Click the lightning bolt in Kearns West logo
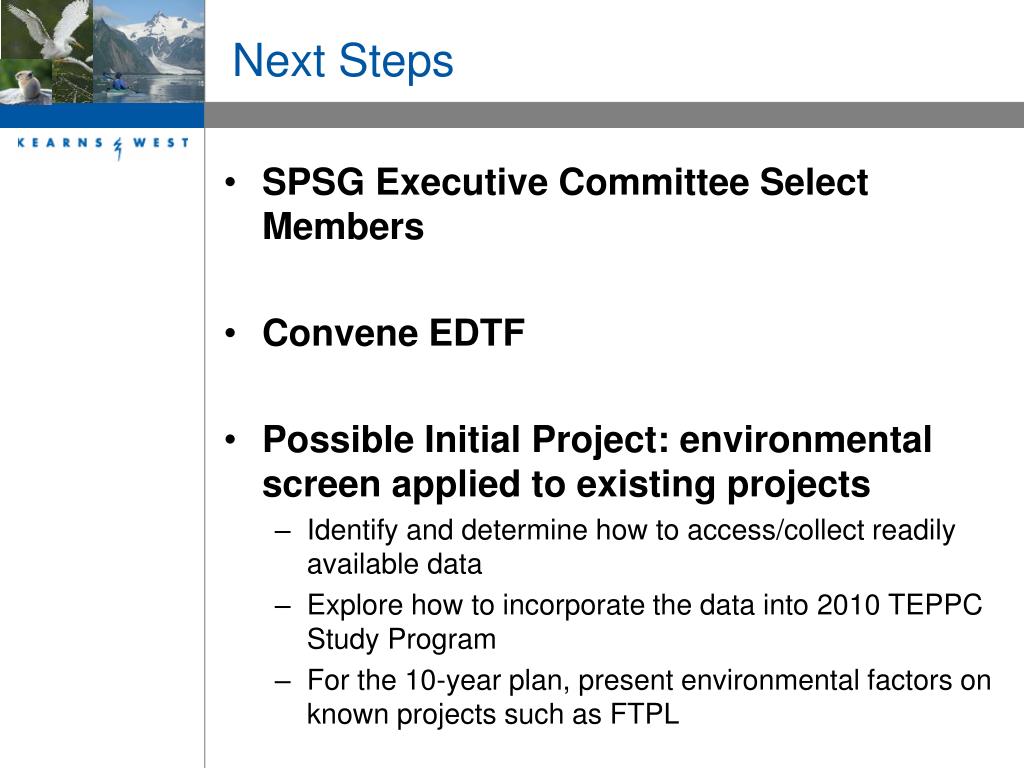Screen dimensions: 1024x768 coord(118,148)
